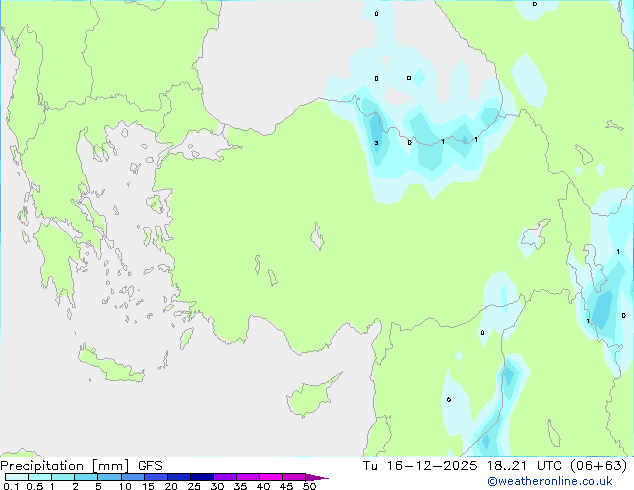Click the 'Precipitation [mm] GFS' title text
This screenshot has width=634, height=490.
[81, 466]
